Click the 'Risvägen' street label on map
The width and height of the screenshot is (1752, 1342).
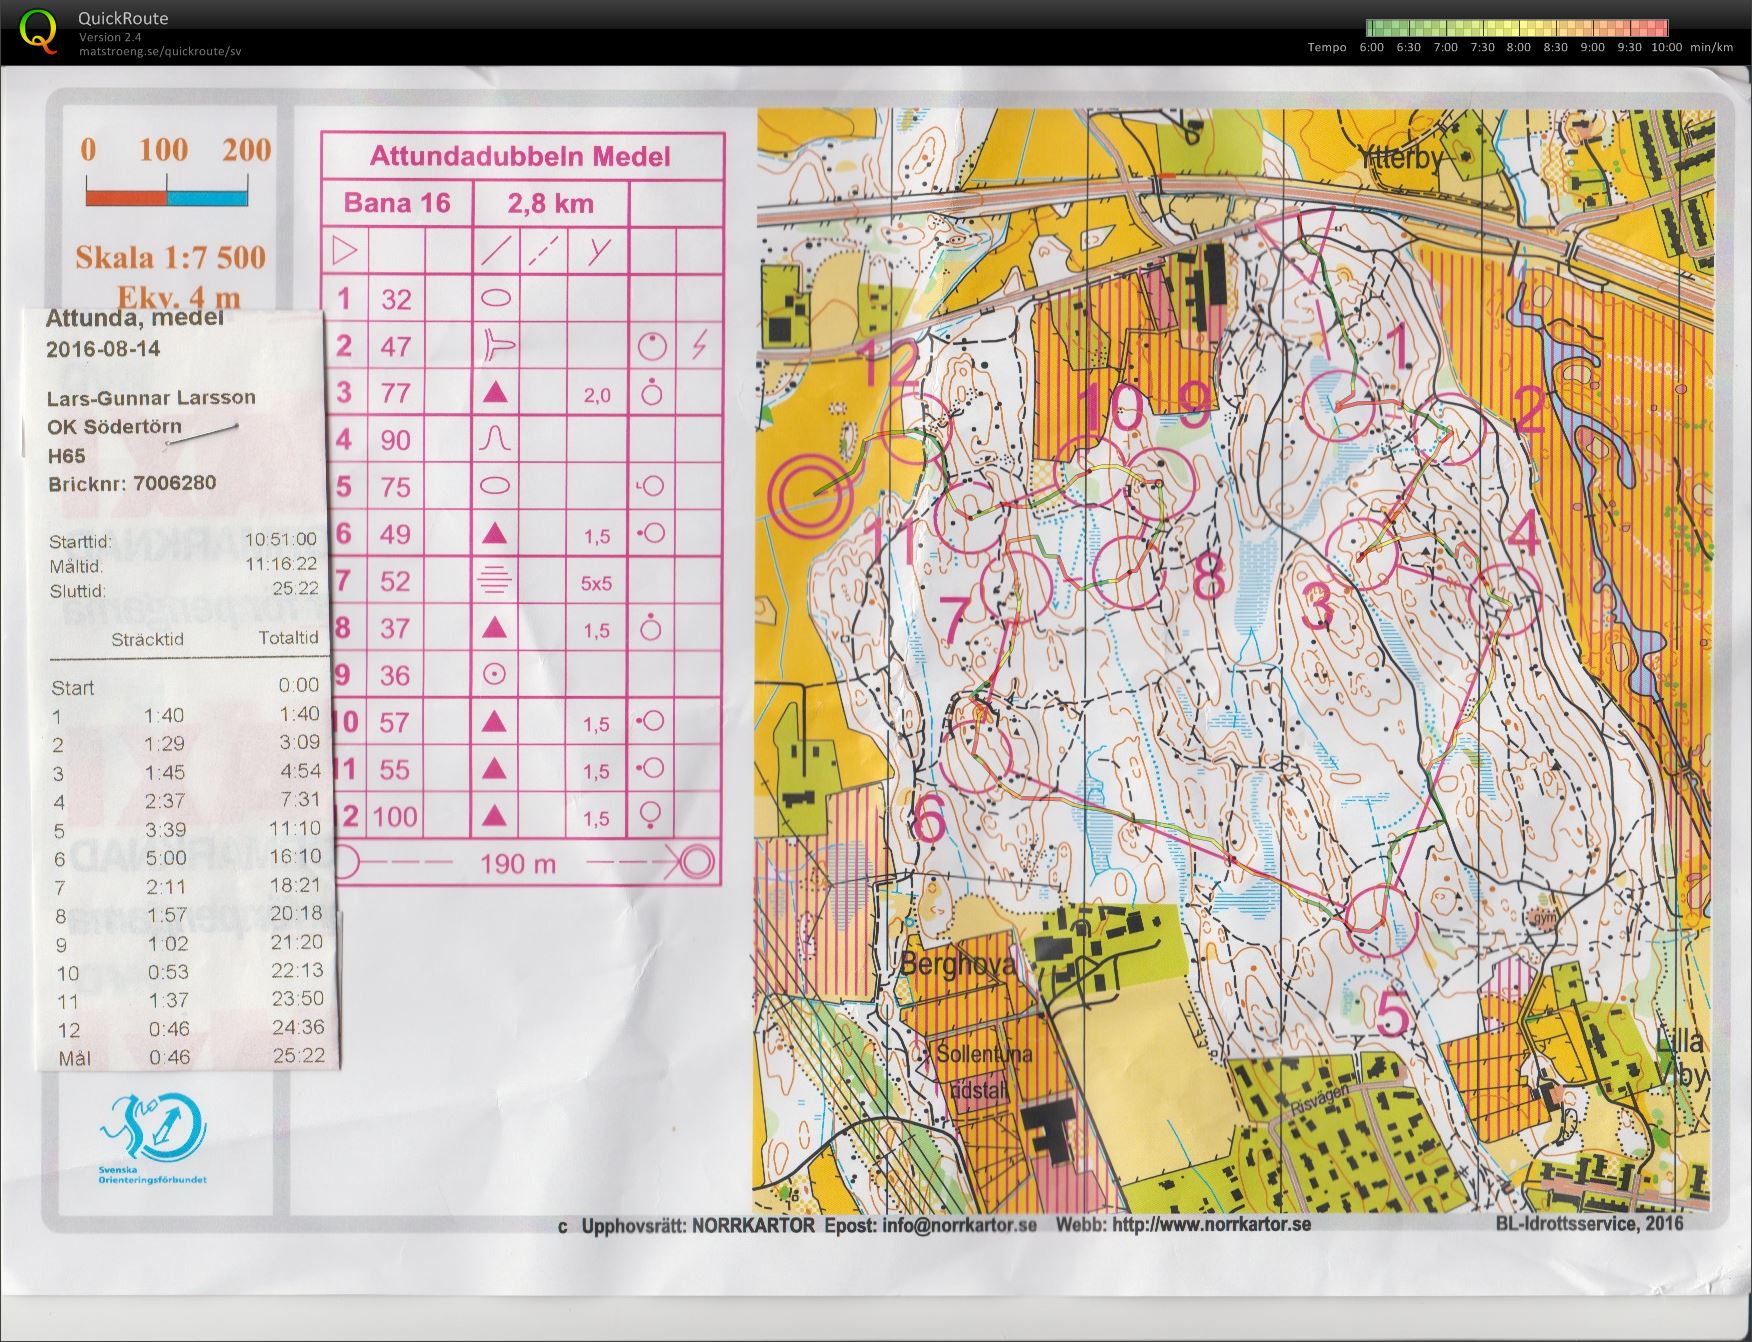(1319, 1101)
